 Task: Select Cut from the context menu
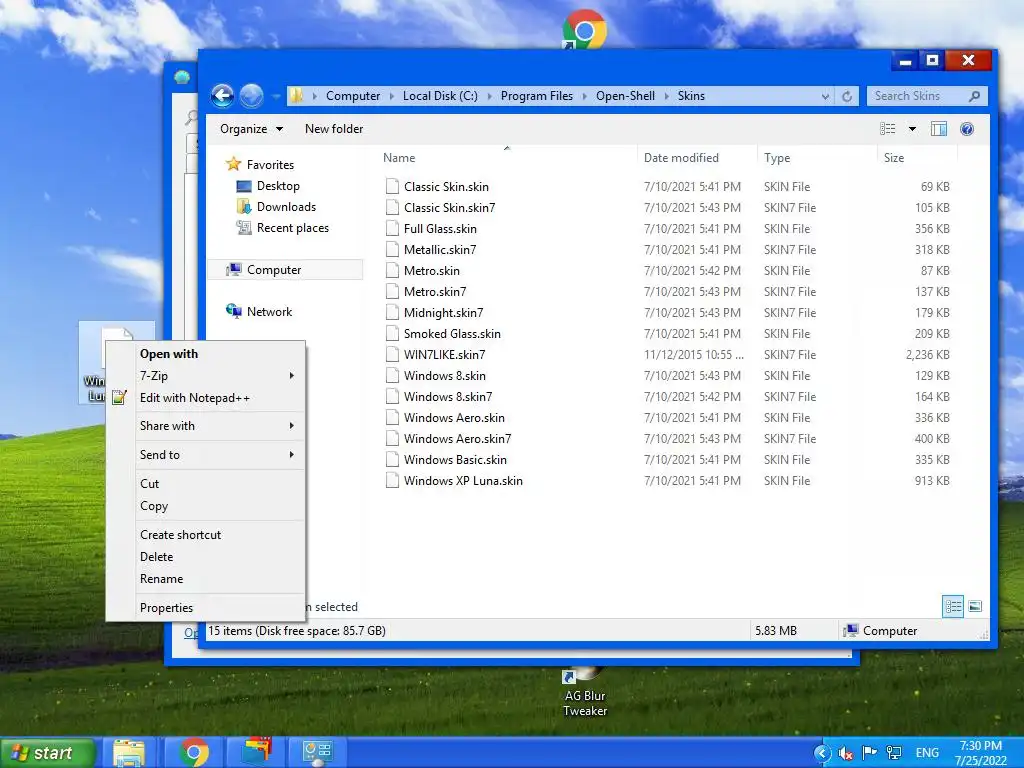[x=150, y=484]
